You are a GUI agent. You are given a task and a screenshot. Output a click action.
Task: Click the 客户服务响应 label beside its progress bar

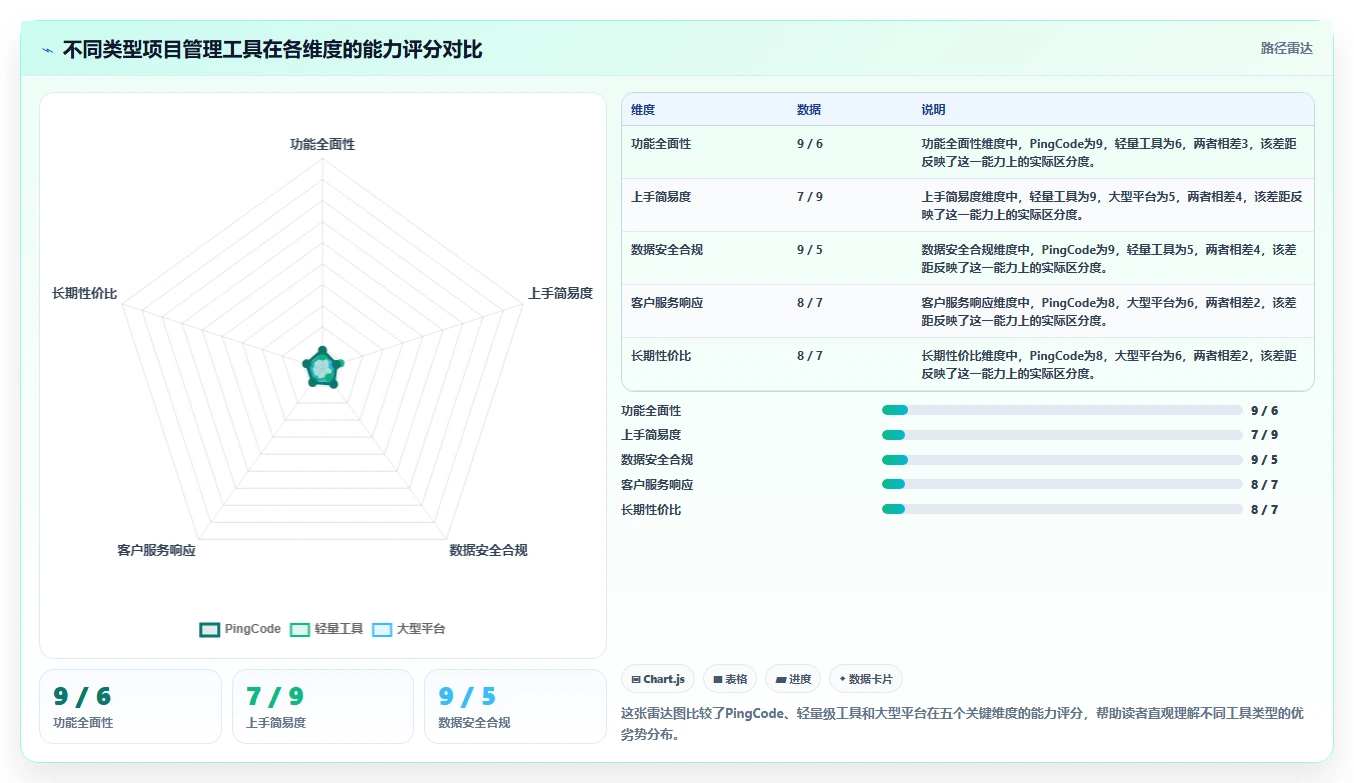click(657, 485)
